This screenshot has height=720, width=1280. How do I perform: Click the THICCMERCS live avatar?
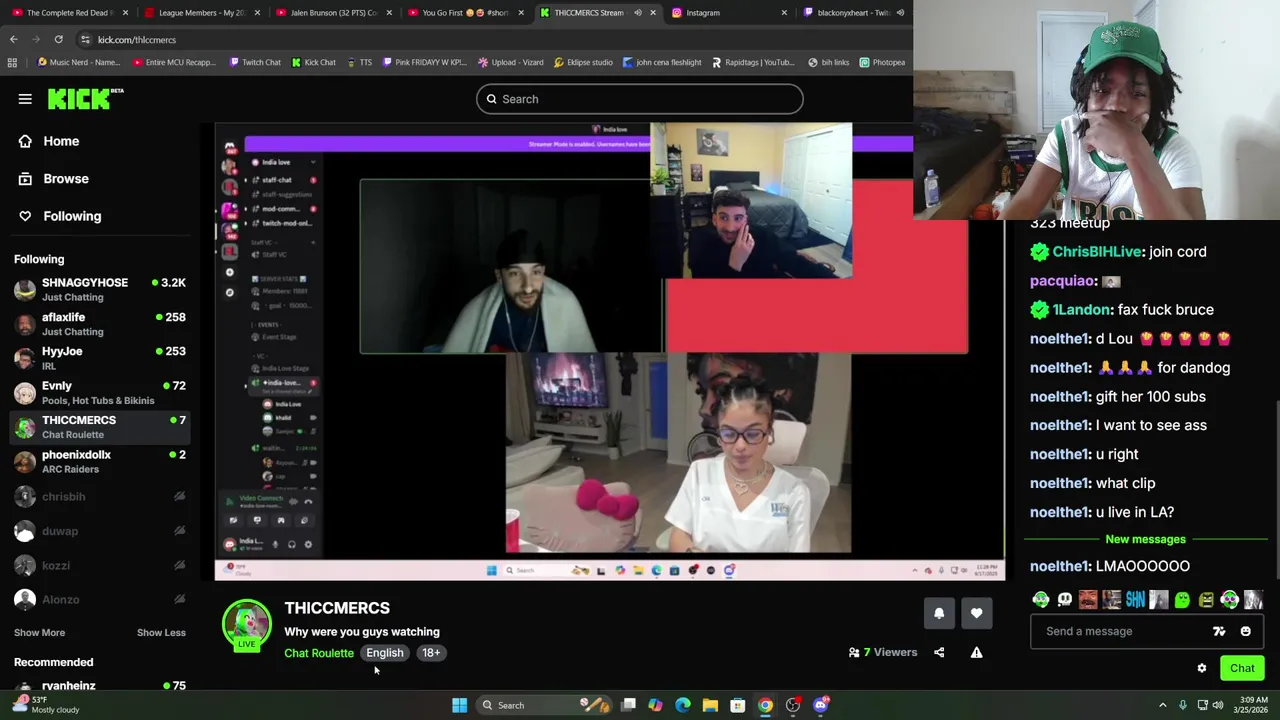coord(246,625)
